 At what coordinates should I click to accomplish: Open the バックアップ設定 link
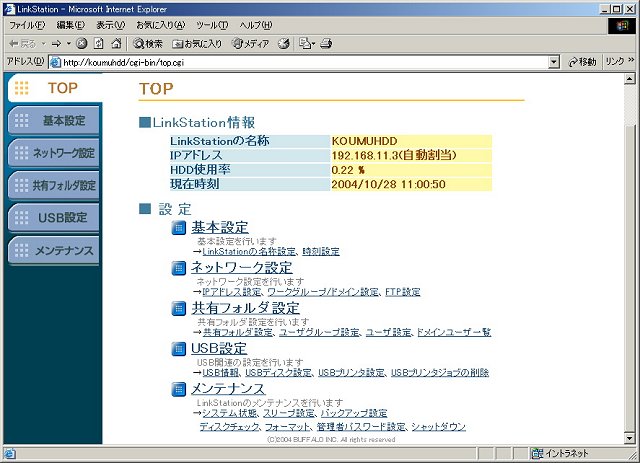click(x=354, y=413)
